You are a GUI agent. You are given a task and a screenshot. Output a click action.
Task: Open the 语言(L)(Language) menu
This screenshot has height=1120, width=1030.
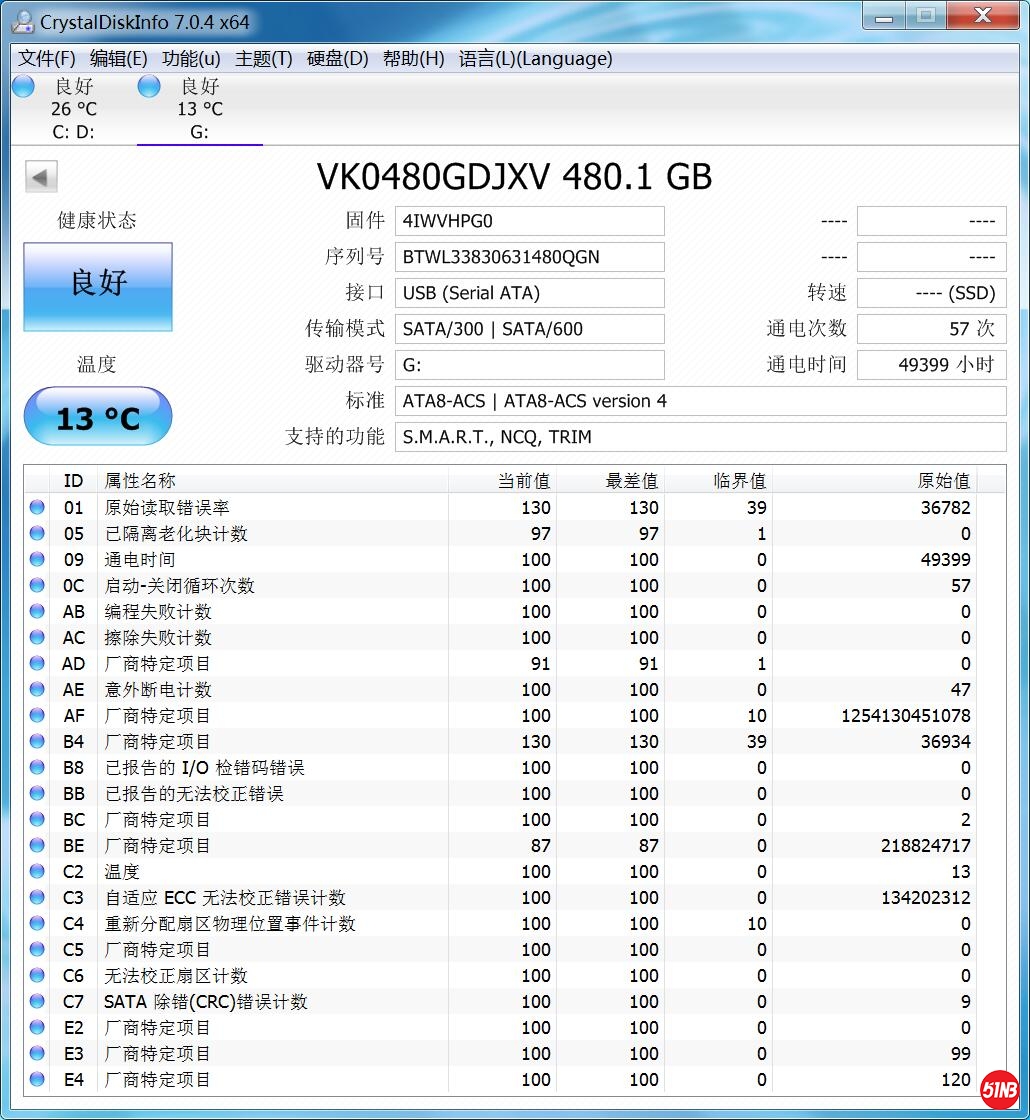[x=535, y=59]
